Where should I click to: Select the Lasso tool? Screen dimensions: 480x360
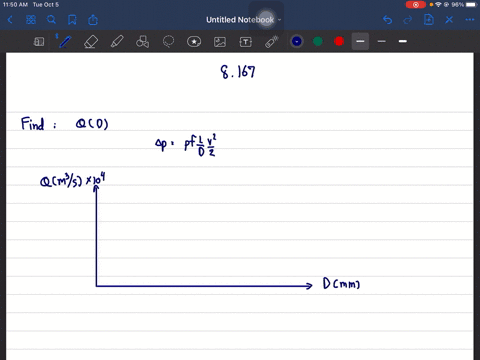pyautogui.click(x=168, y=42)
